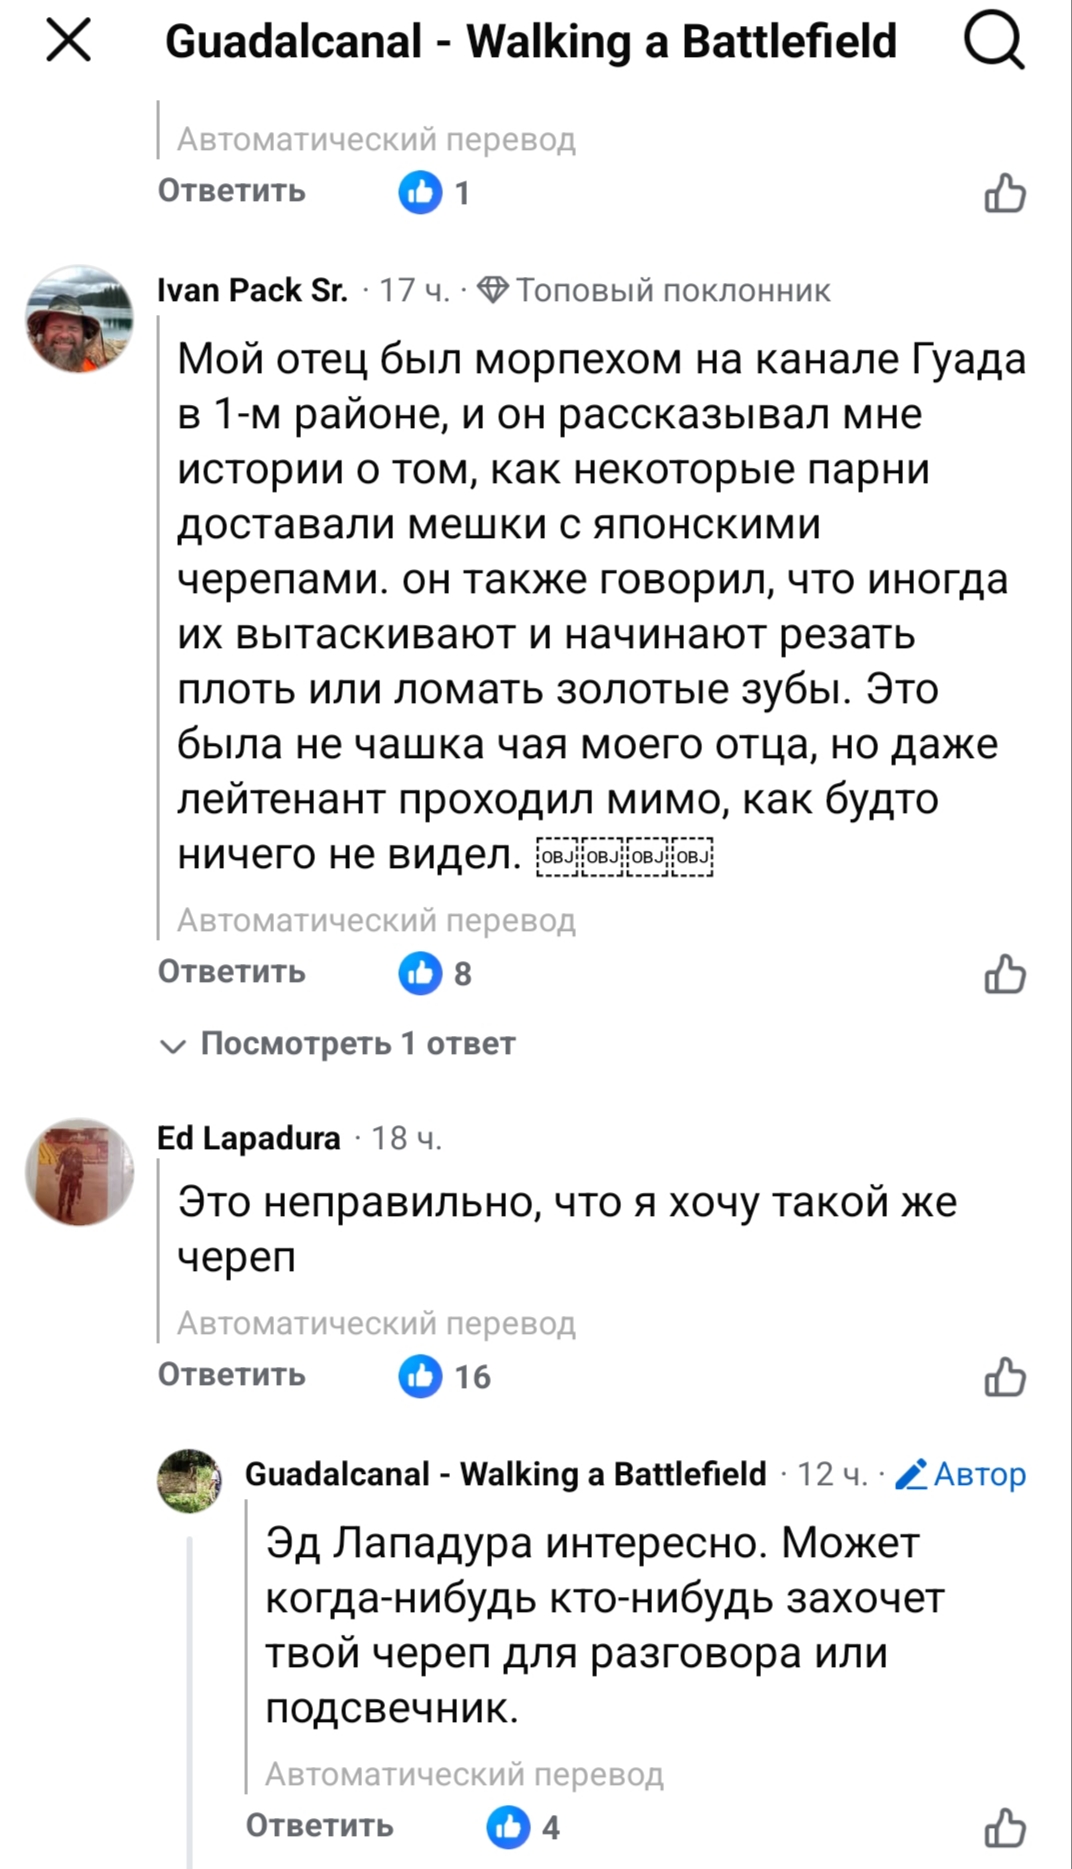The width and height of the screenshot is (1072, 1869).
Task: Open Guadalcanal page avatar in reply
Action: [x=189, y=1481]
